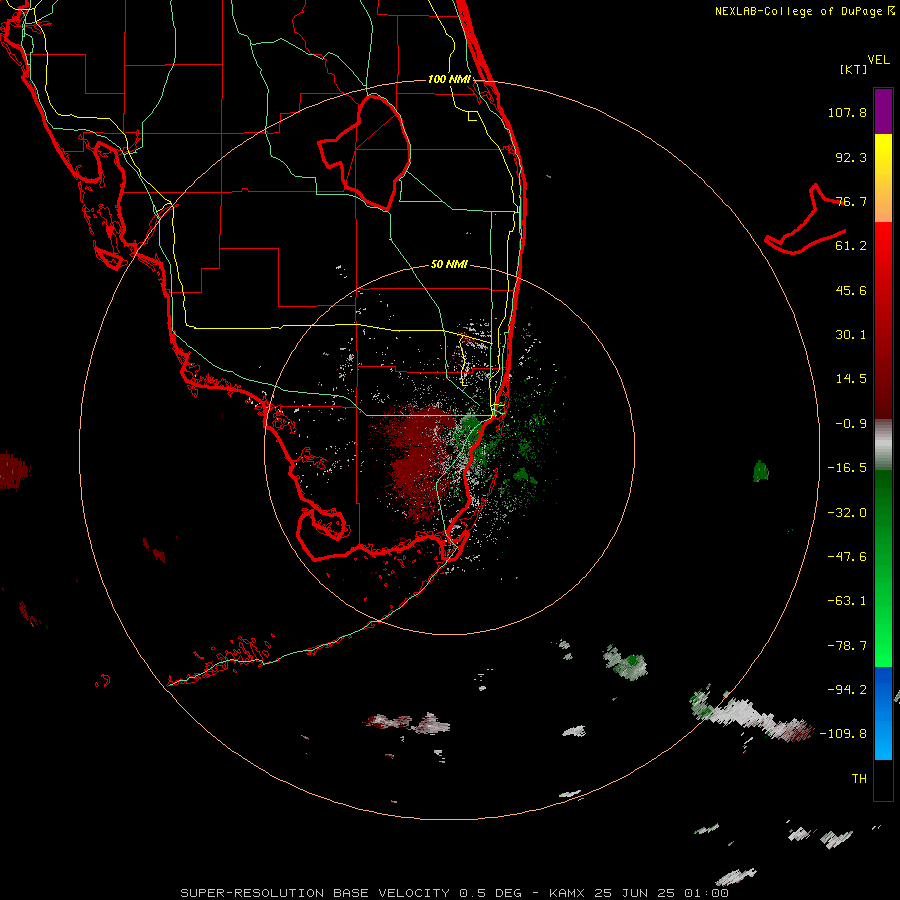Viewport: 900px width, 900px height.
Task: Select the -94.2 scale value
Action: (847, 689)
